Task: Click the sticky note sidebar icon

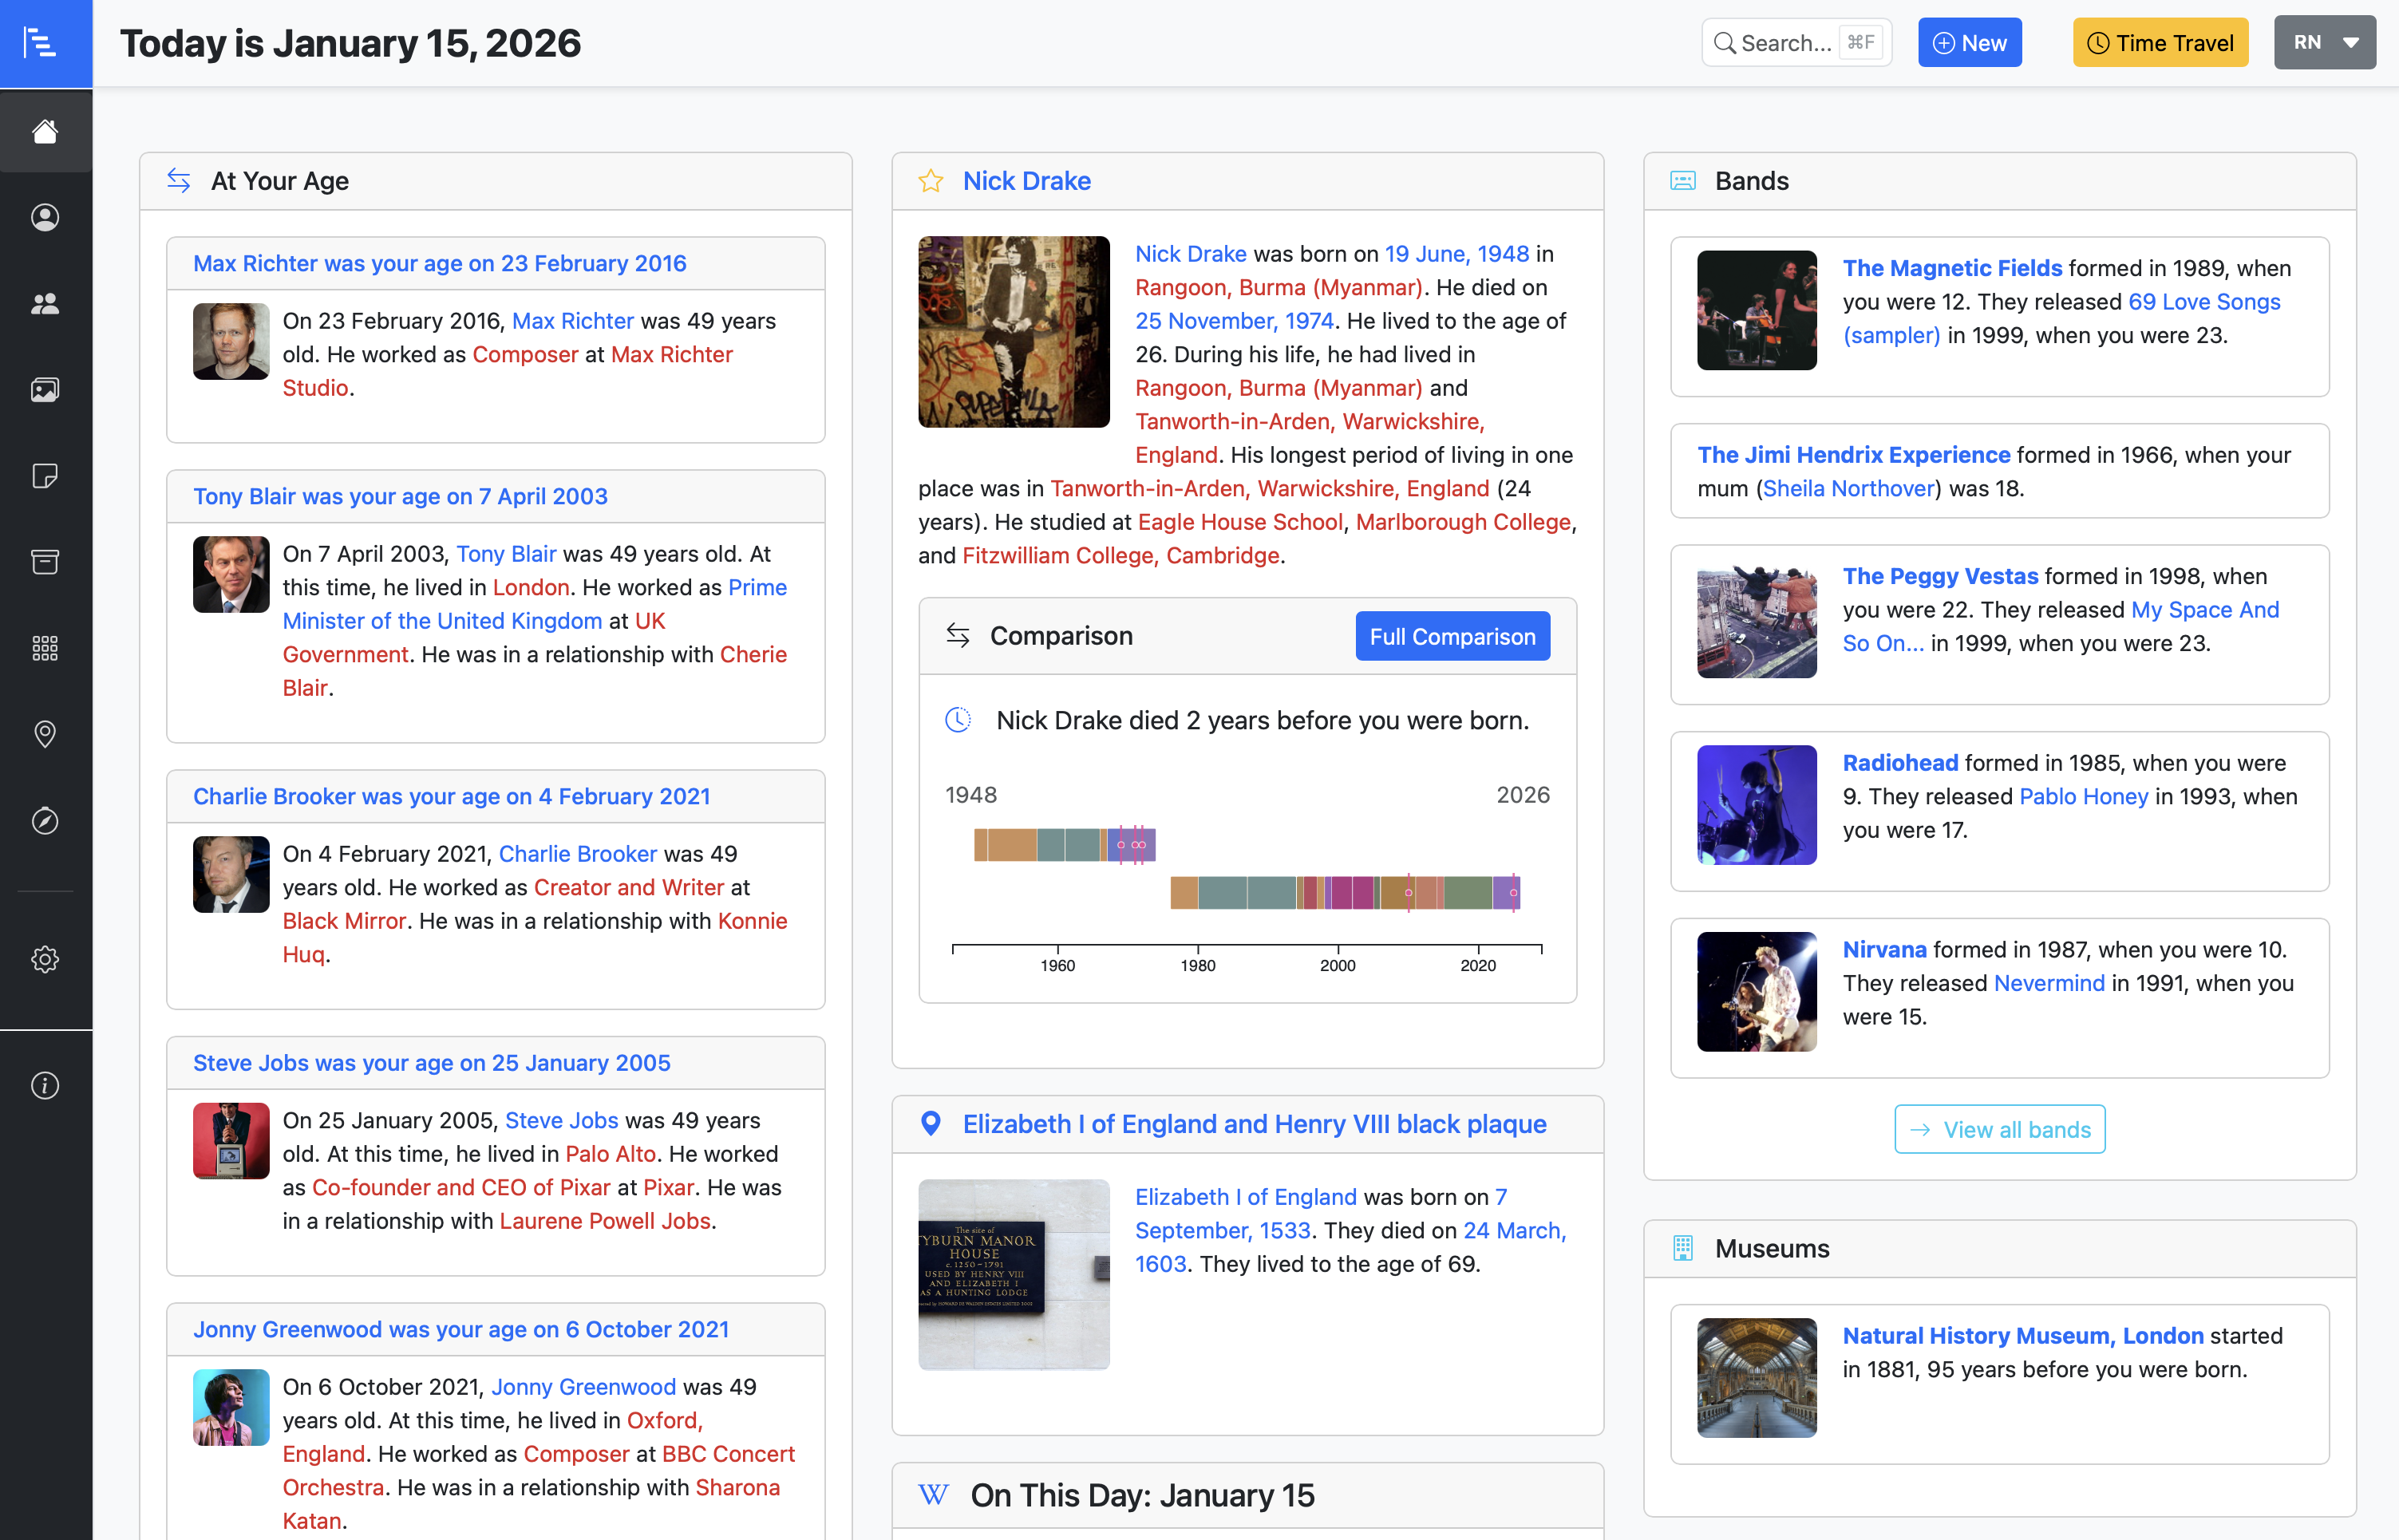Action: [45, 475]
